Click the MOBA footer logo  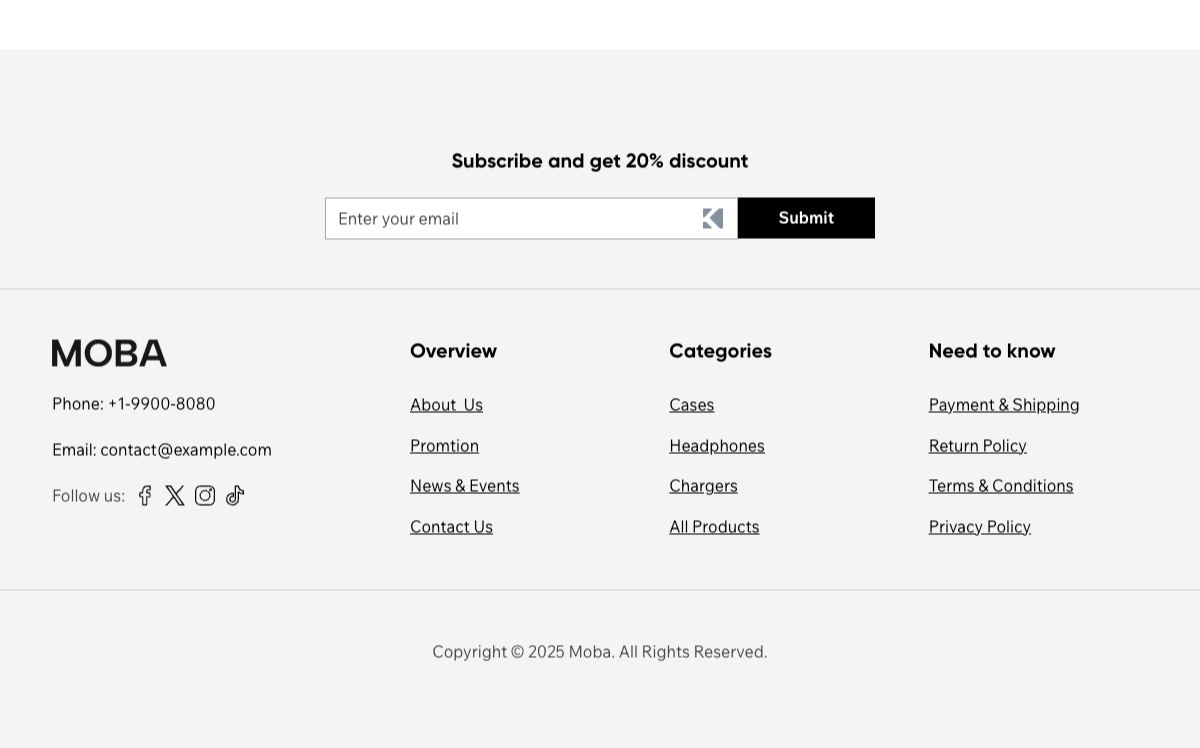tap(109, 353)
